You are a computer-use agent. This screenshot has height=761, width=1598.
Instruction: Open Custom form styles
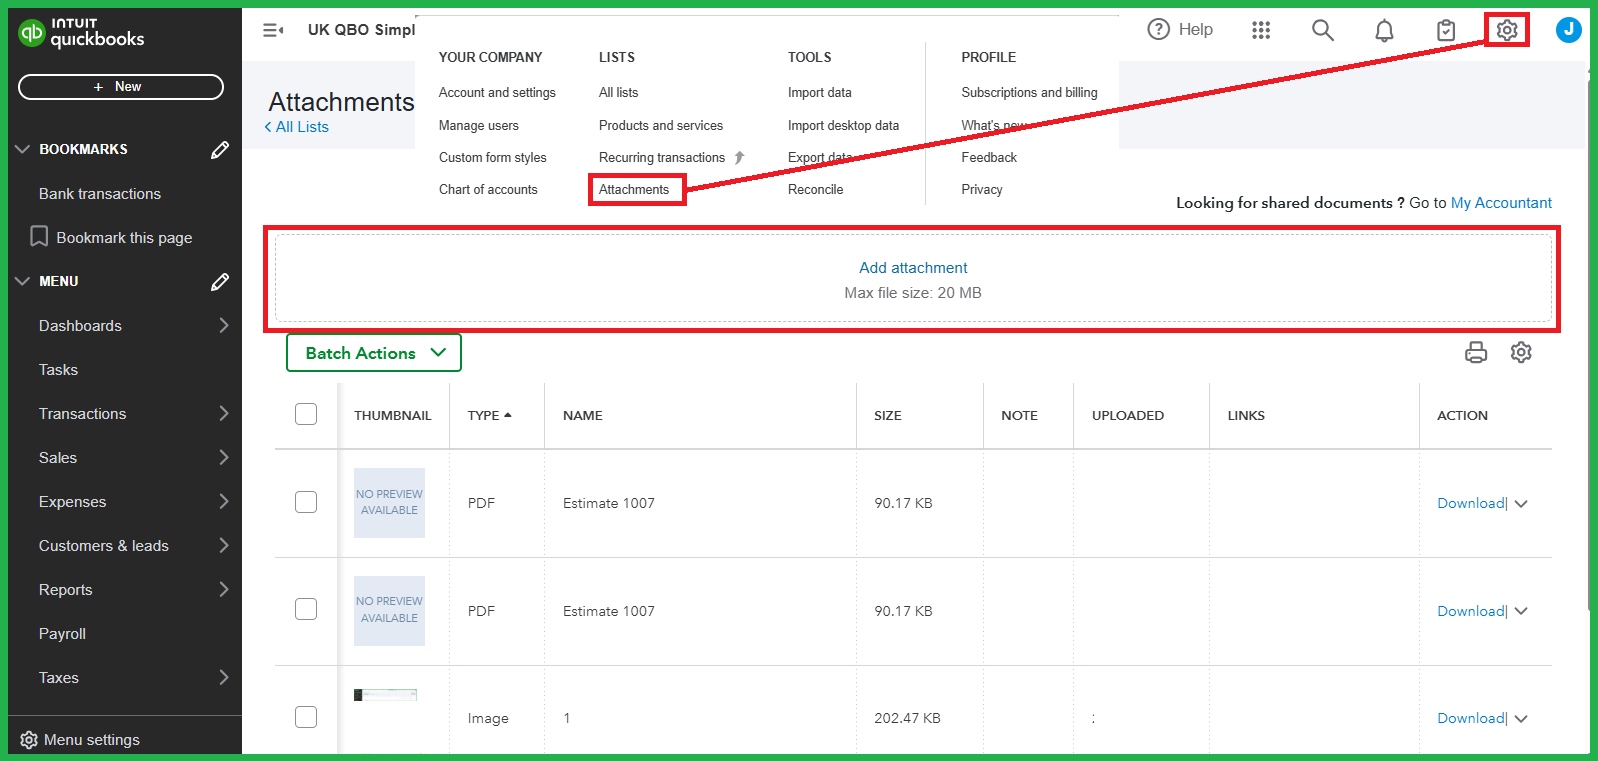click(493, 157)
